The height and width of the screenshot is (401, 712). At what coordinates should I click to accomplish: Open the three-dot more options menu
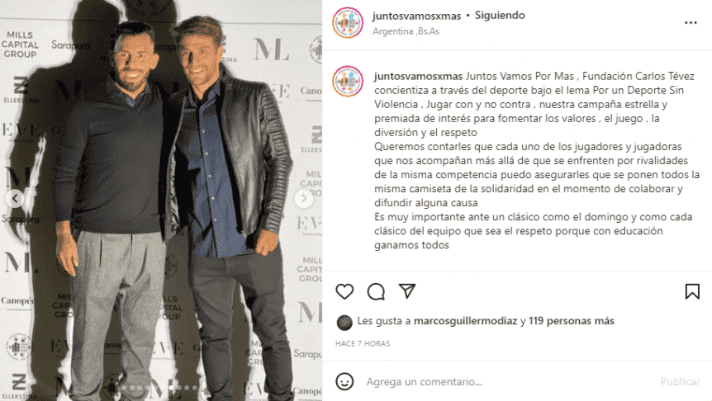[x=691, y=22]
